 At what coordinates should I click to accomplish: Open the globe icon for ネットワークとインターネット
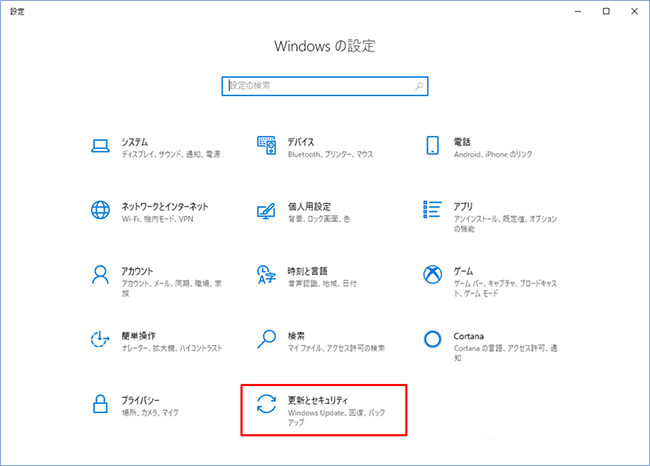pyautogui.click(x=100, y=210)
